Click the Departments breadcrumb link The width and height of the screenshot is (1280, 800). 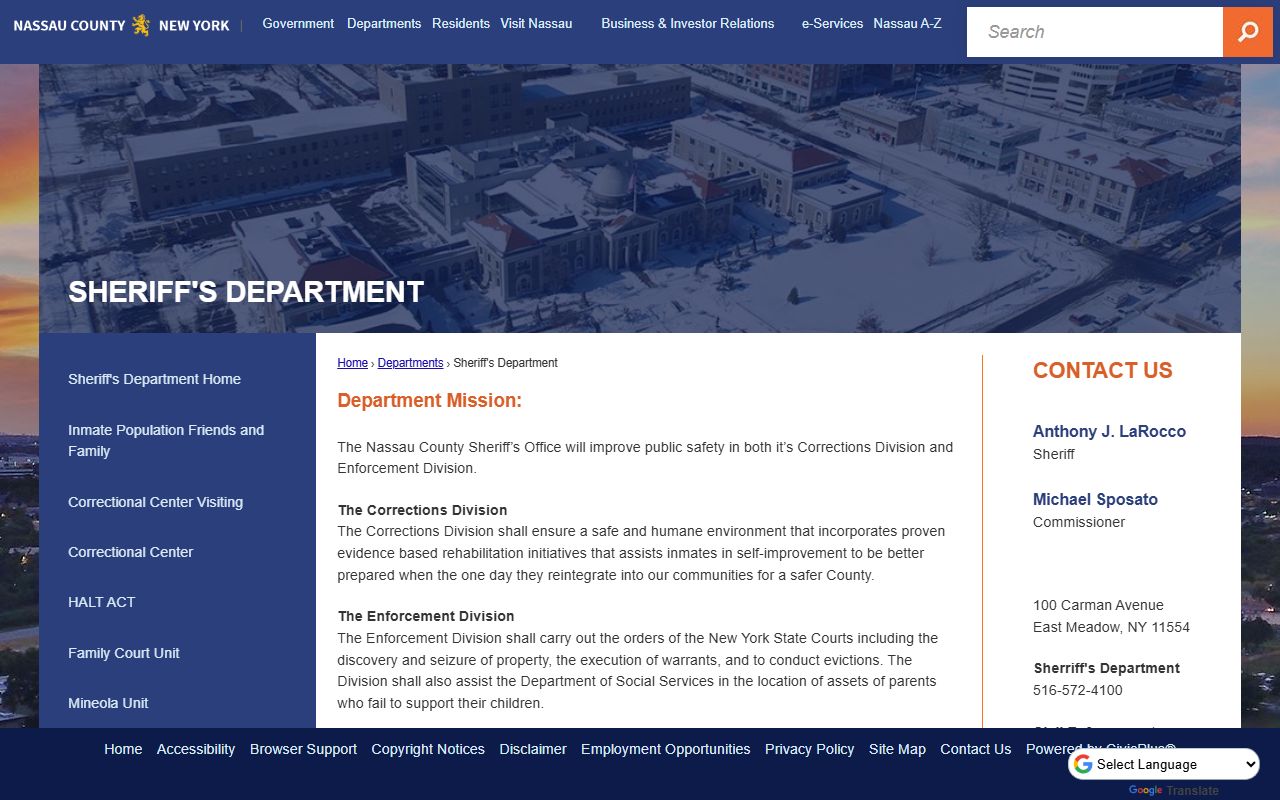pyautogui.click(x=410, y=363)
